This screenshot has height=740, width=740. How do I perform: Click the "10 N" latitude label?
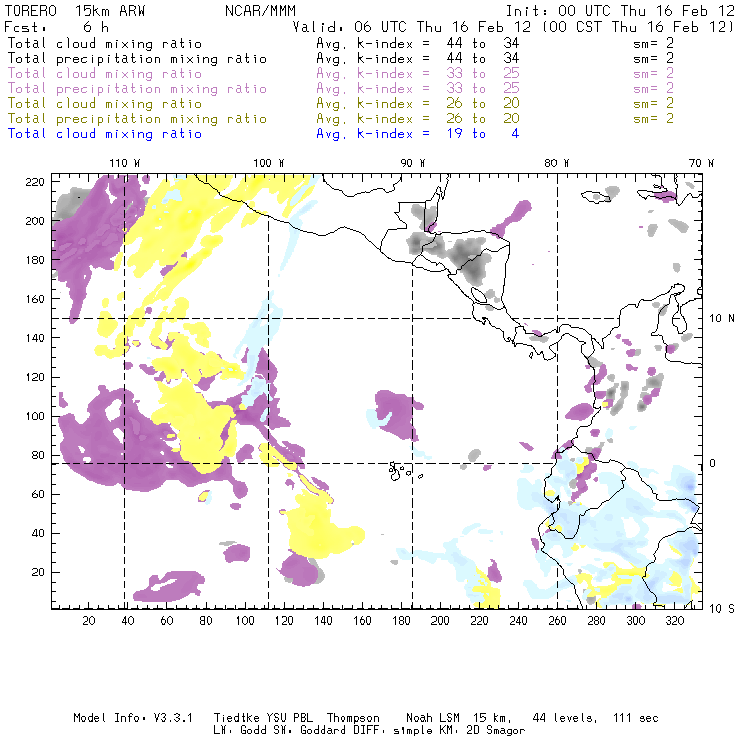click(x=722, y=319)
